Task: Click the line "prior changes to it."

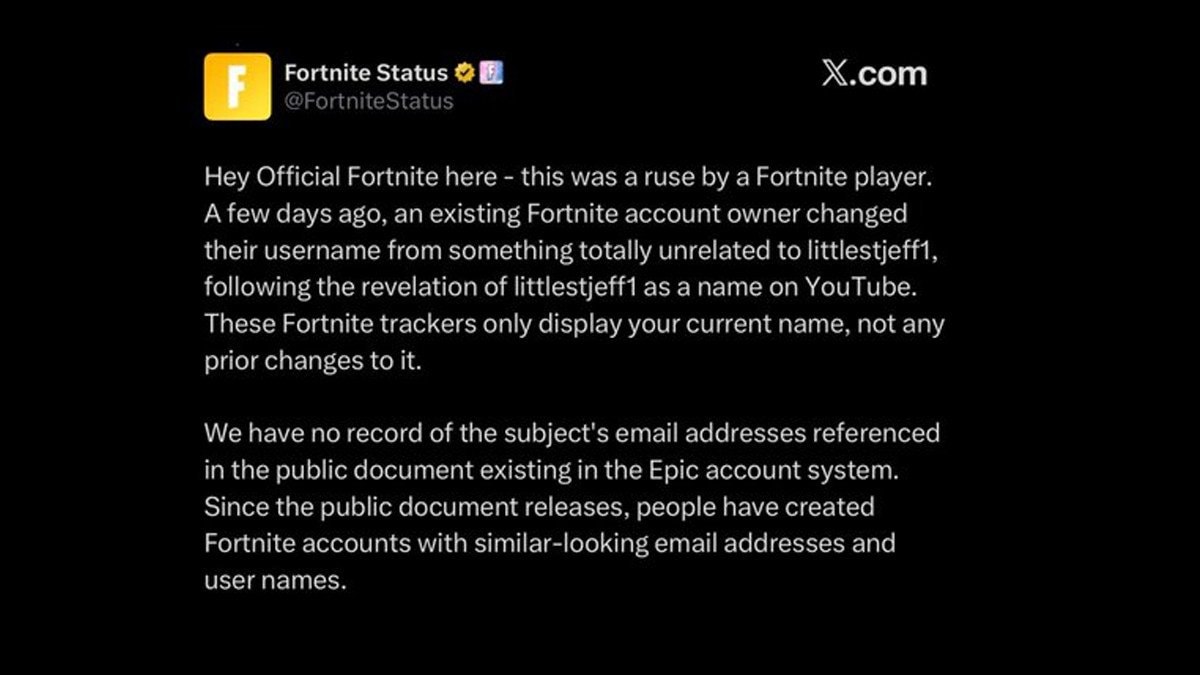Action: (314, 361)
